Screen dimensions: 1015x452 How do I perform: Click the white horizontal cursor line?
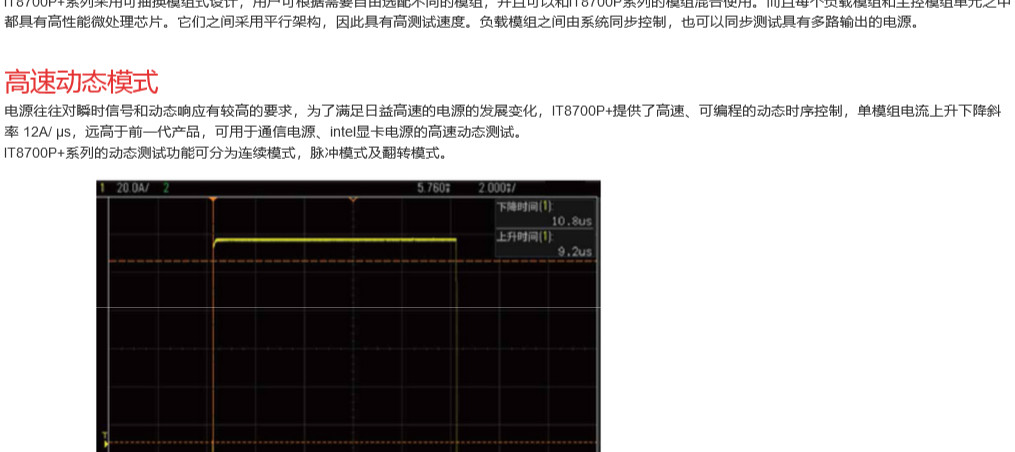300,307
